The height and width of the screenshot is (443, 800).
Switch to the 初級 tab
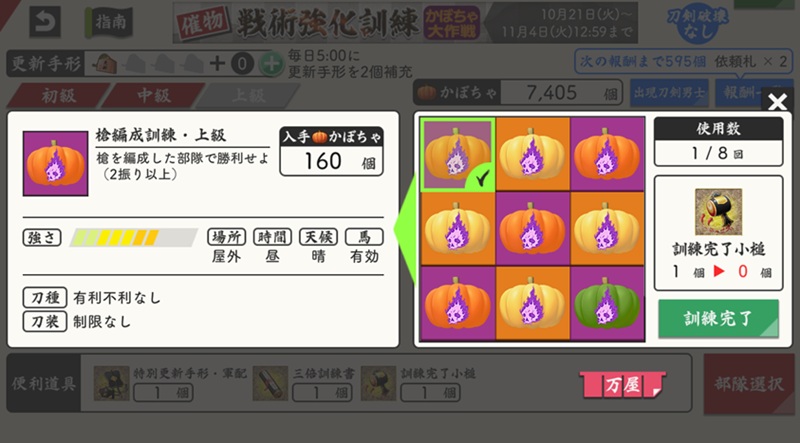[x=58, y=95]
